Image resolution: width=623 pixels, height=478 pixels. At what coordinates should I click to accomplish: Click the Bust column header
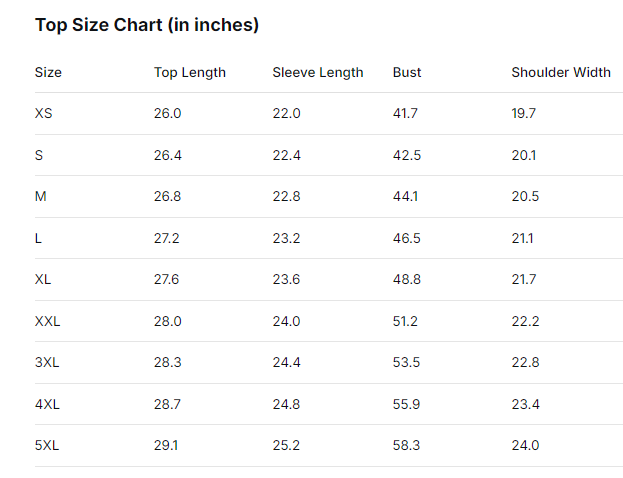click(407, 72)
